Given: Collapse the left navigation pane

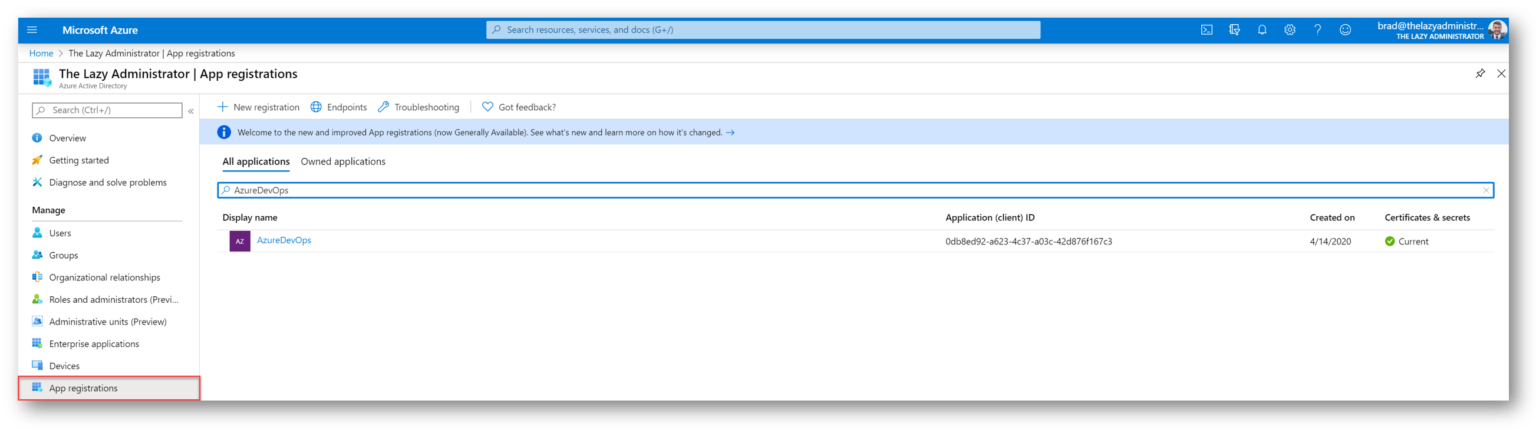Looking at the screenshot, I should [191, 111].
